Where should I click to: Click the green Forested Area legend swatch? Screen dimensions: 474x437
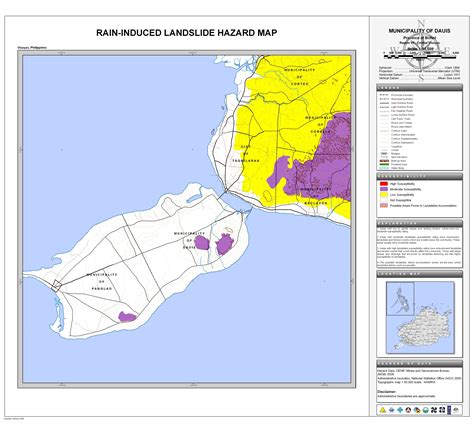point(384,164)
